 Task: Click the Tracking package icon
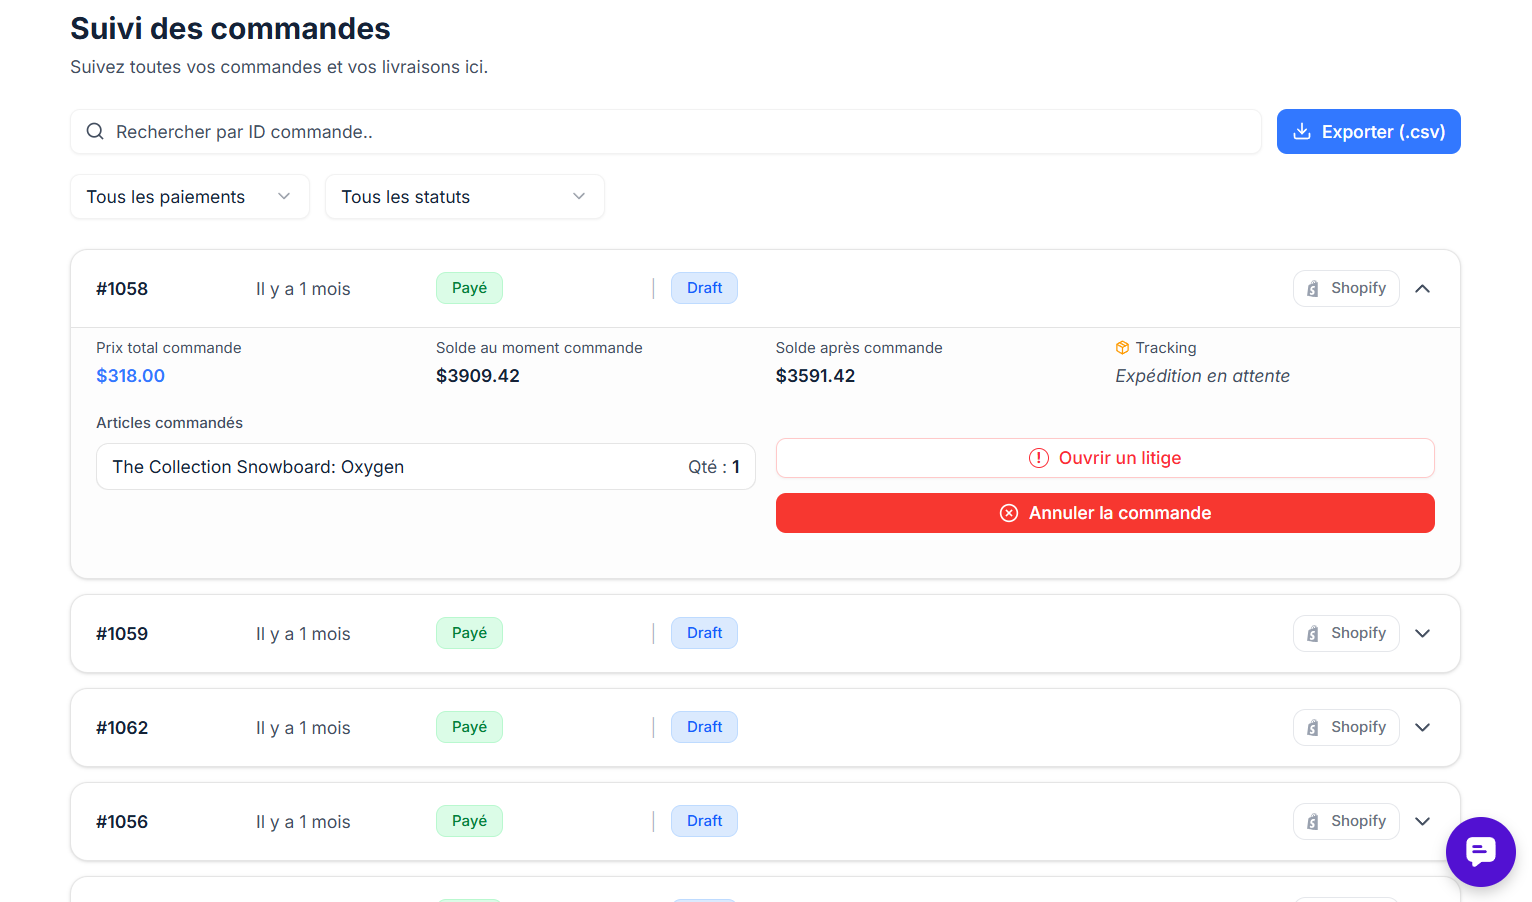(1122, 348)
